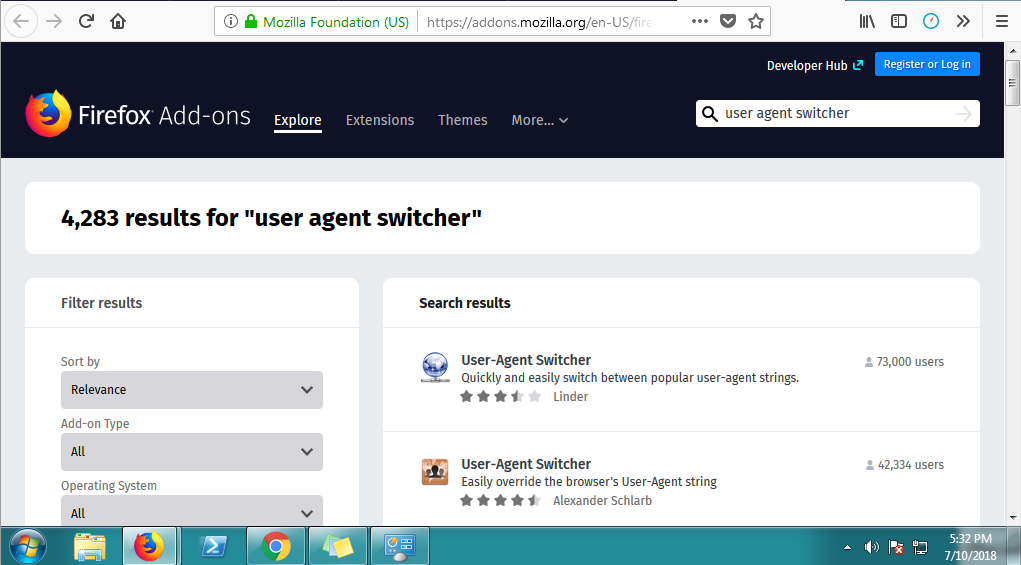This screenshot has width=1021, height=565.
Task: Switch to the Extensions tab
Action: (380, 120)
